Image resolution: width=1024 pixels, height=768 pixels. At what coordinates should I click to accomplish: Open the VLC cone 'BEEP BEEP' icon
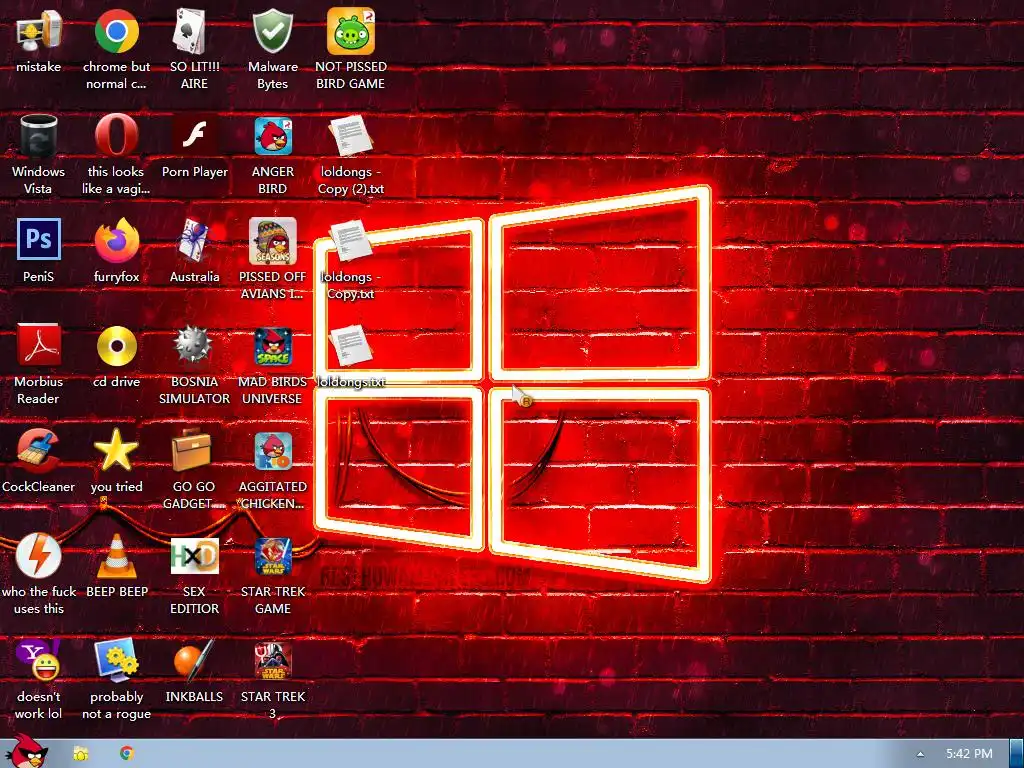[x=117, y=556]
